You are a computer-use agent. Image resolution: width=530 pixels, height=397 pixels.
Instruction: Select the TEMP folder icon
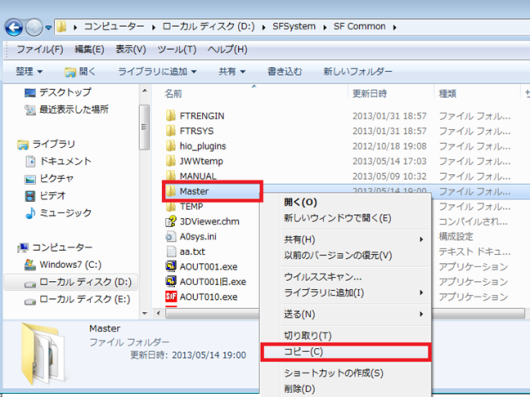[x=171, y=206]
